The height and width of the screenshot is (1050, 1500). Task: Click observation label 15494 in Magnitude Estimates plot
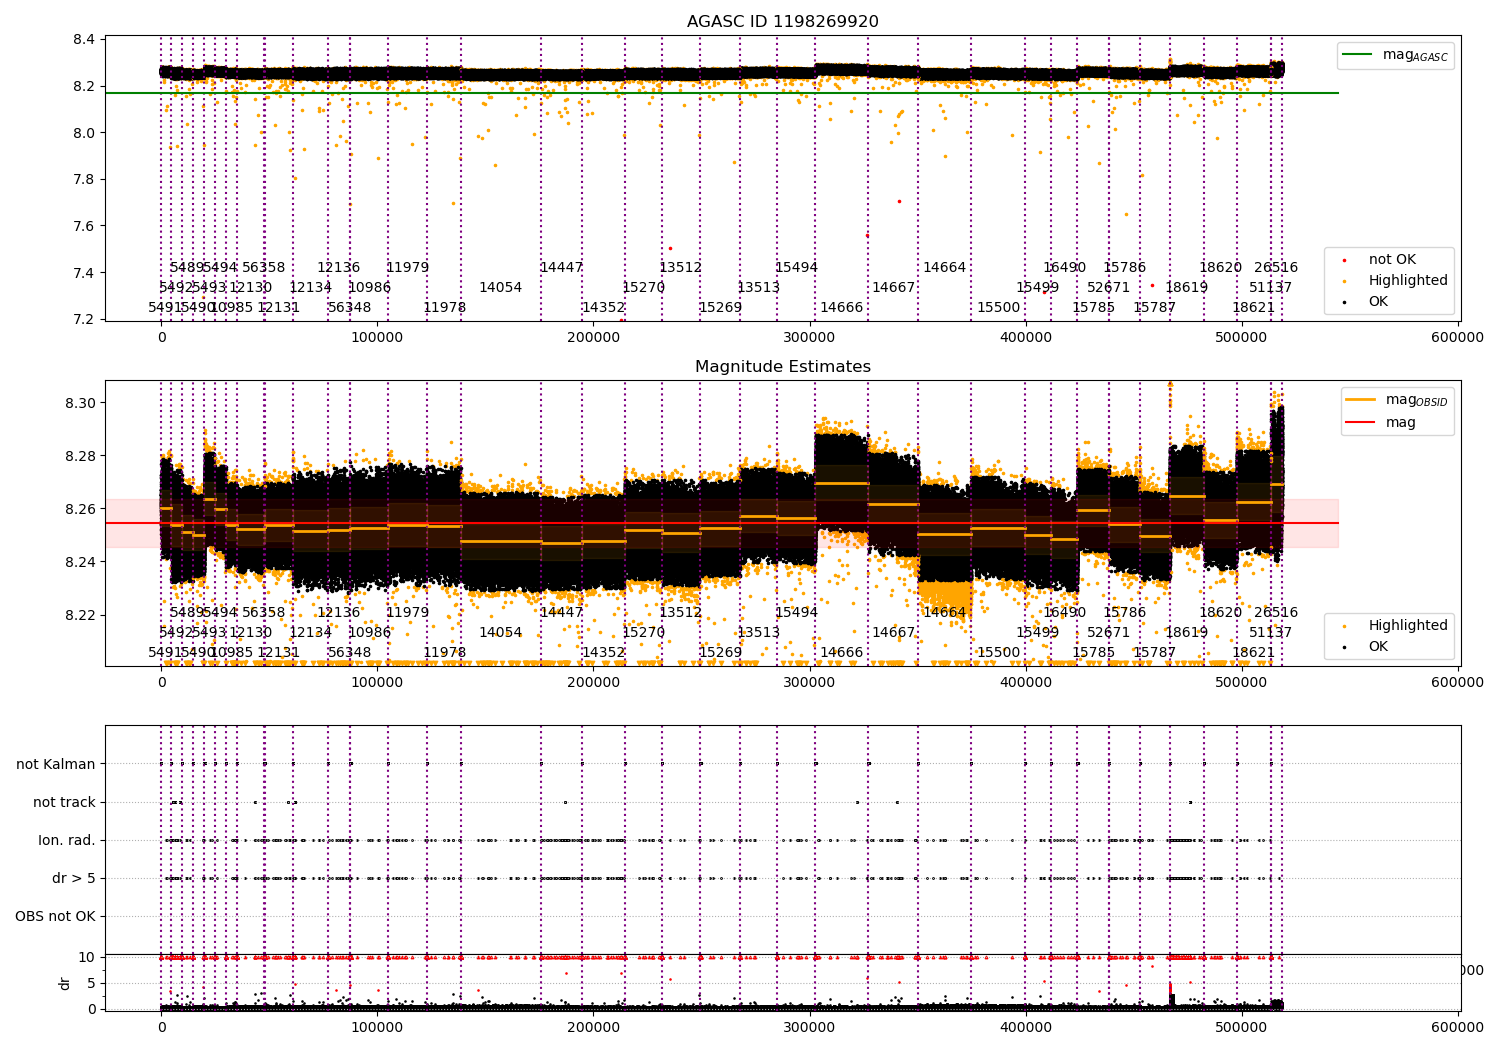[796, 613]
